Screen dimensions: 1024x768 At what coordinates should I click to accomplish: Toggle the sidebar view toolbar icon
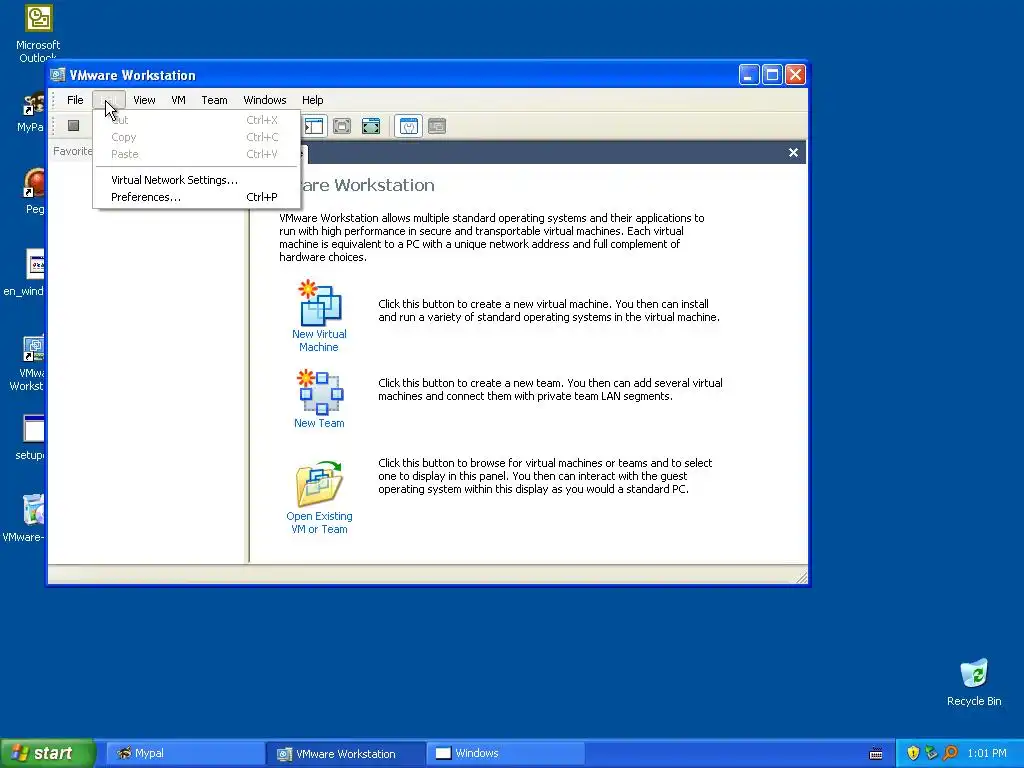click(314, 126)
